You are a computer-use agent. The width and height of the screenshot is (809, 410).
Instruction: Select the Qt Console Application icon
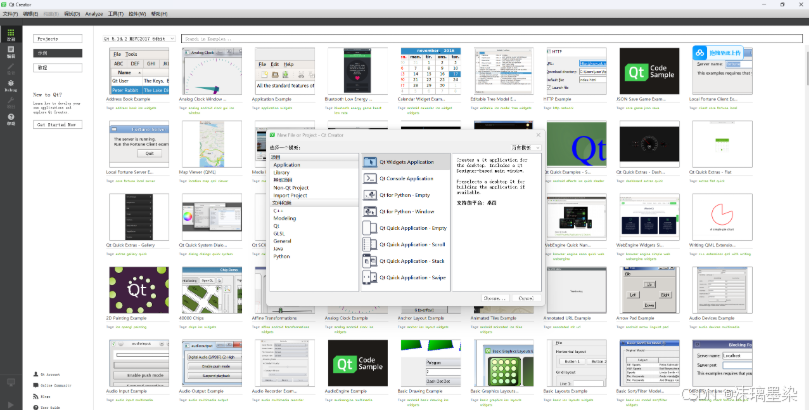(370, 178)
